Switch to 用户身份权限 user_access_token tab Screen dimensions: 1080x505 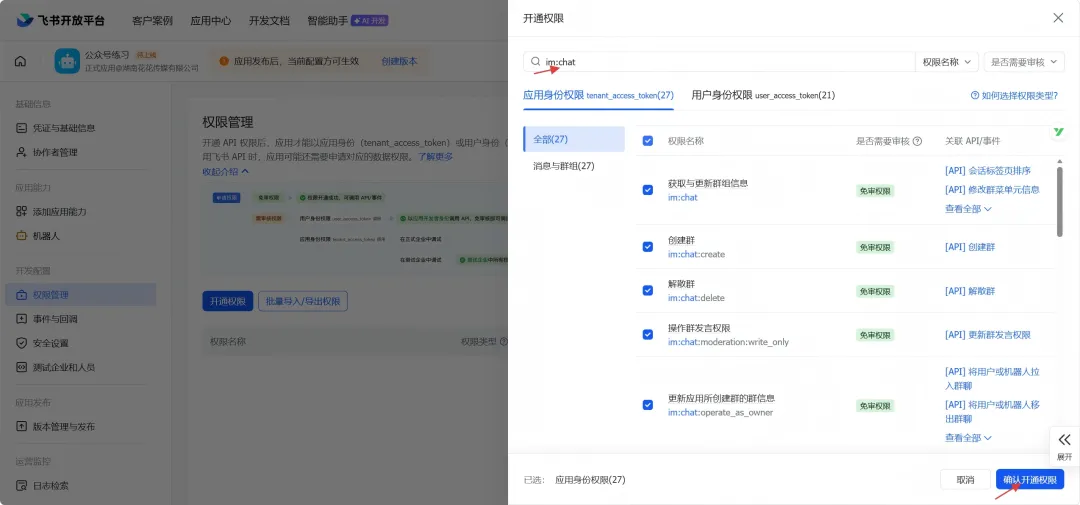tap(763, 95)
